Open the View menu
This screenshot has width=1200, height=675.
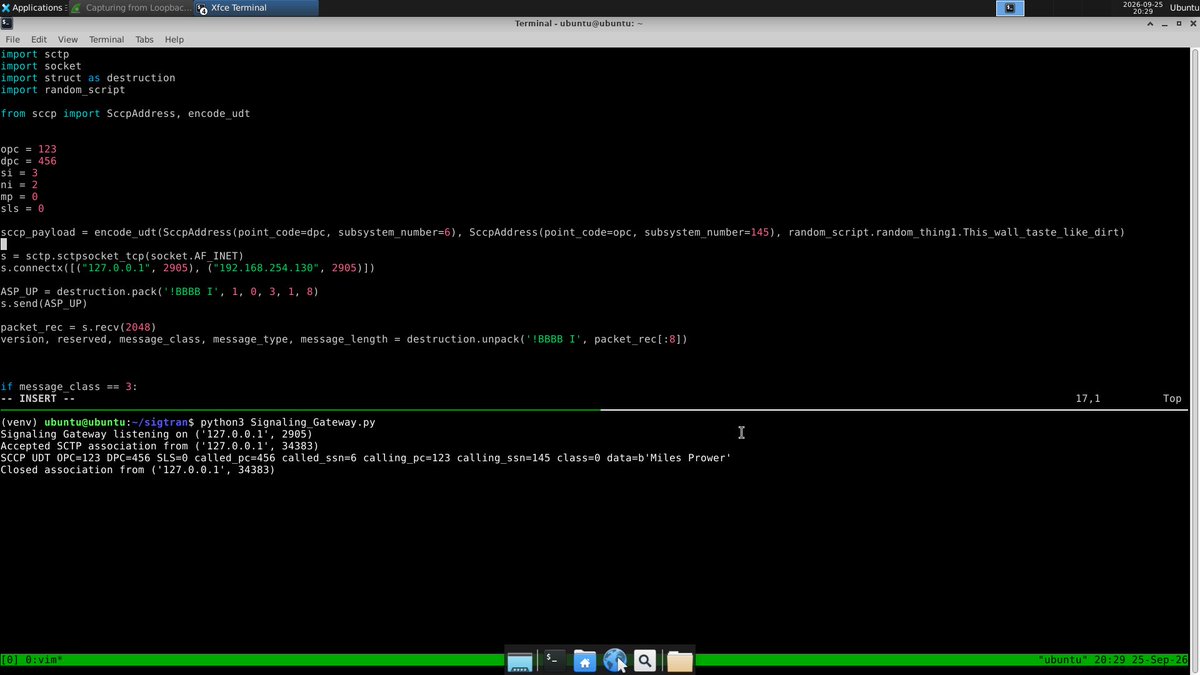coord(67,40)
